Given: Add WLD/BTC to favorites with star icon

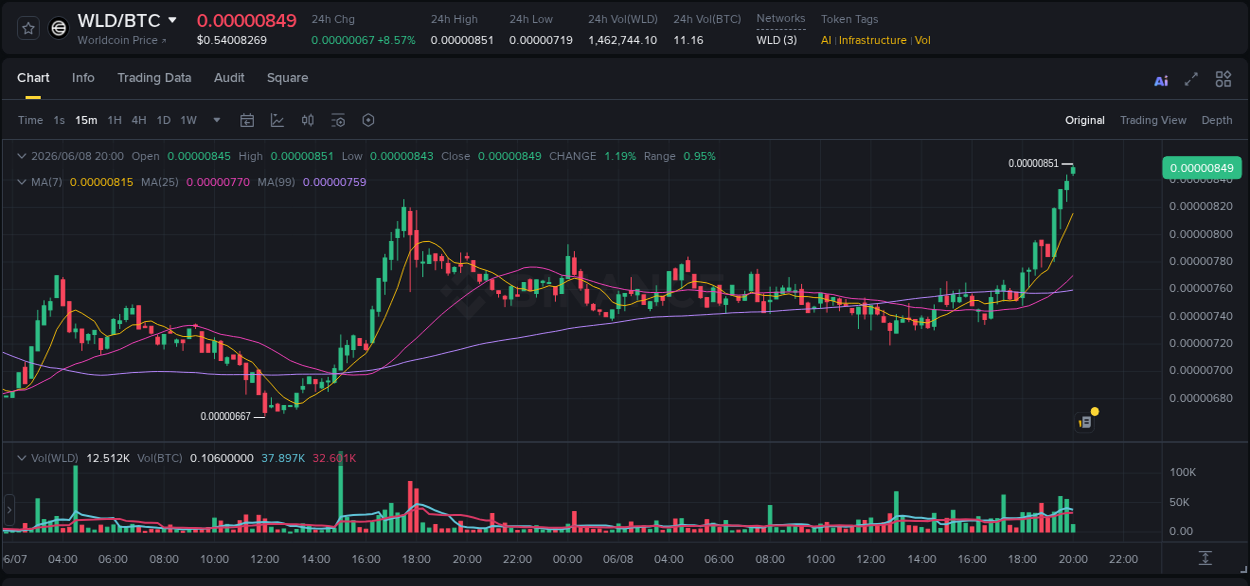Looking at the screenshot, I should [29, 29].
